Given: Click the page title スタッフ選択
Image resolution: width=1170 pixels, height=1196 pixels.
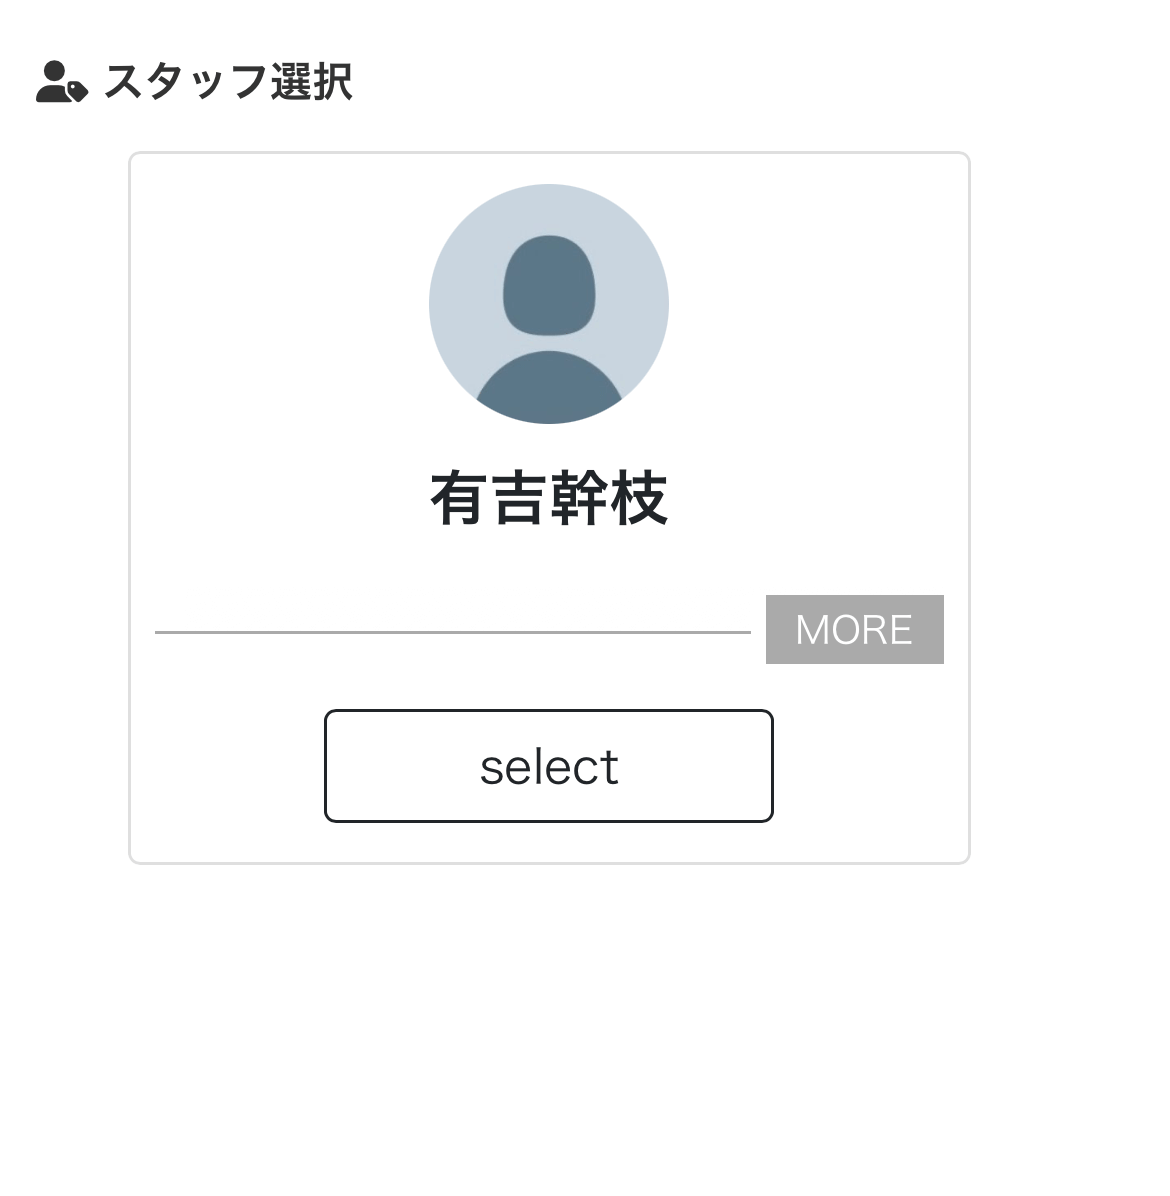Looking at the screenshot, I should (228, 82).
